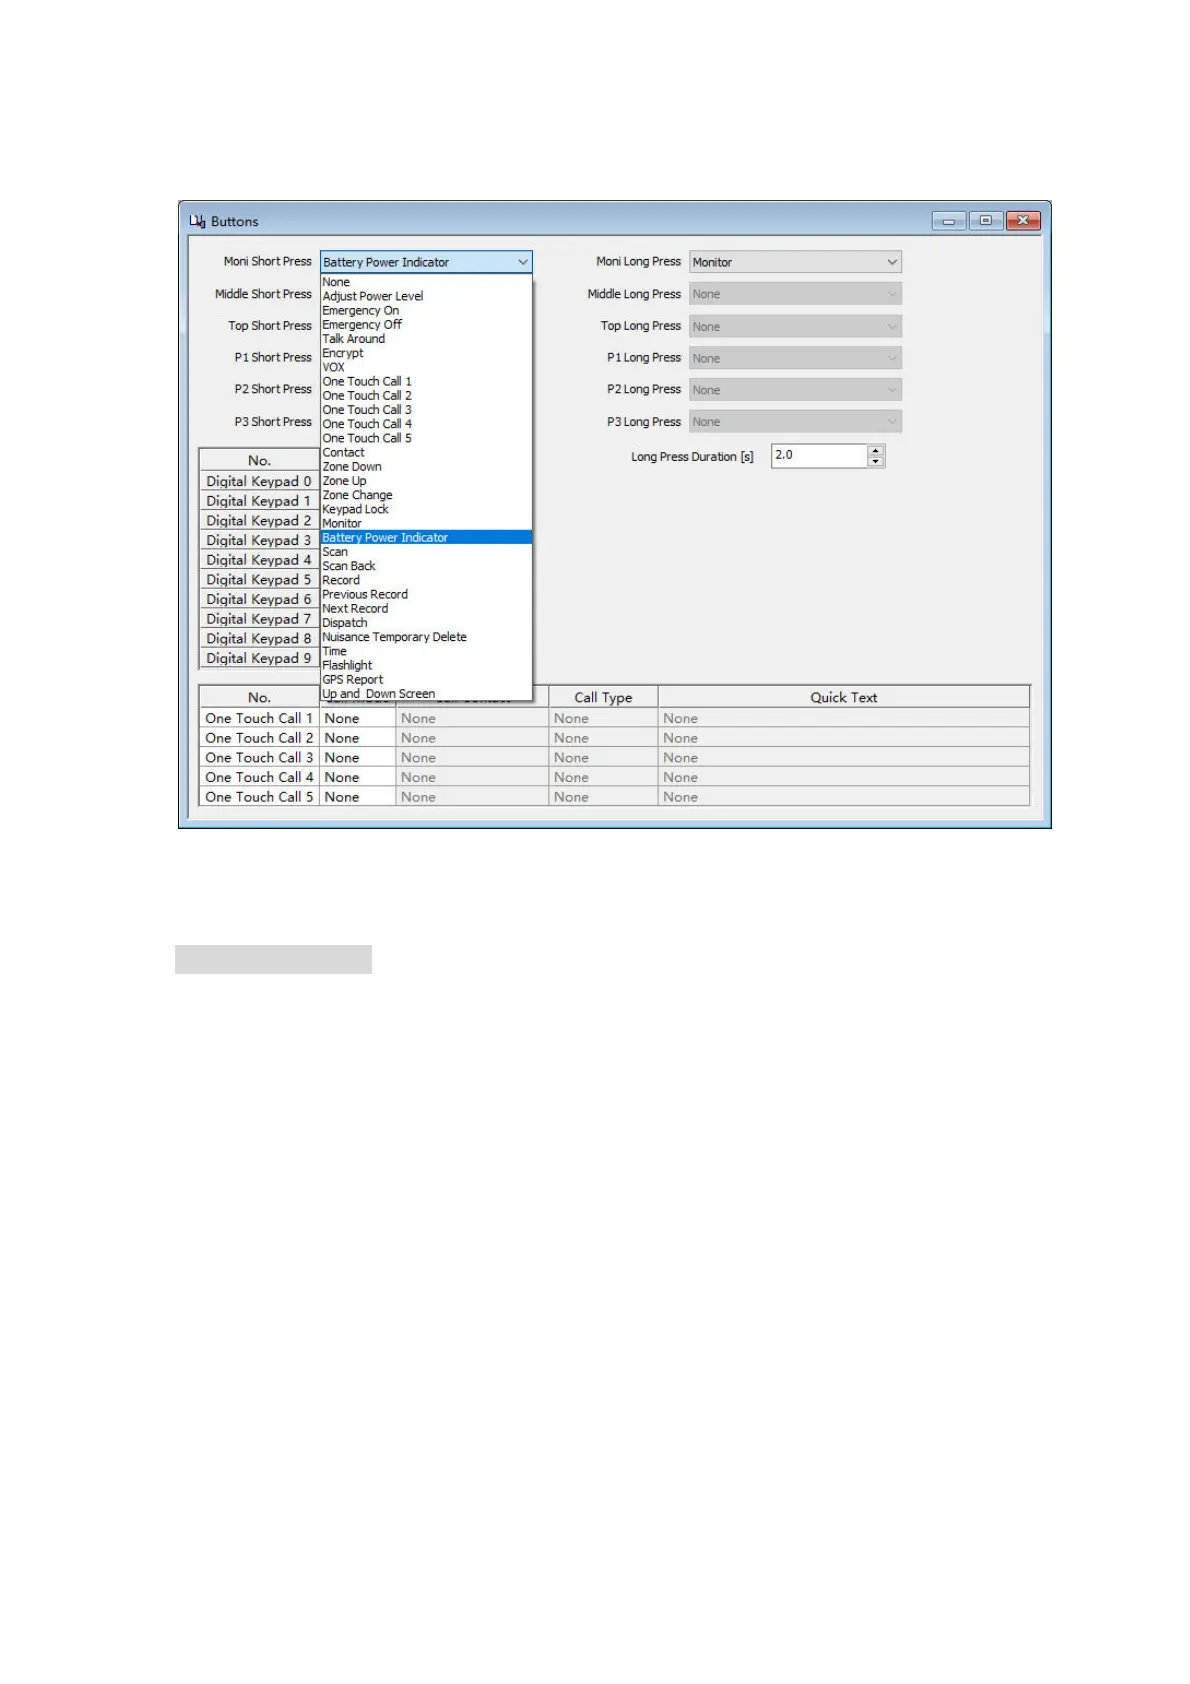
Task: Select Digital Keypad 7 row
Action: tap(259, 619)
